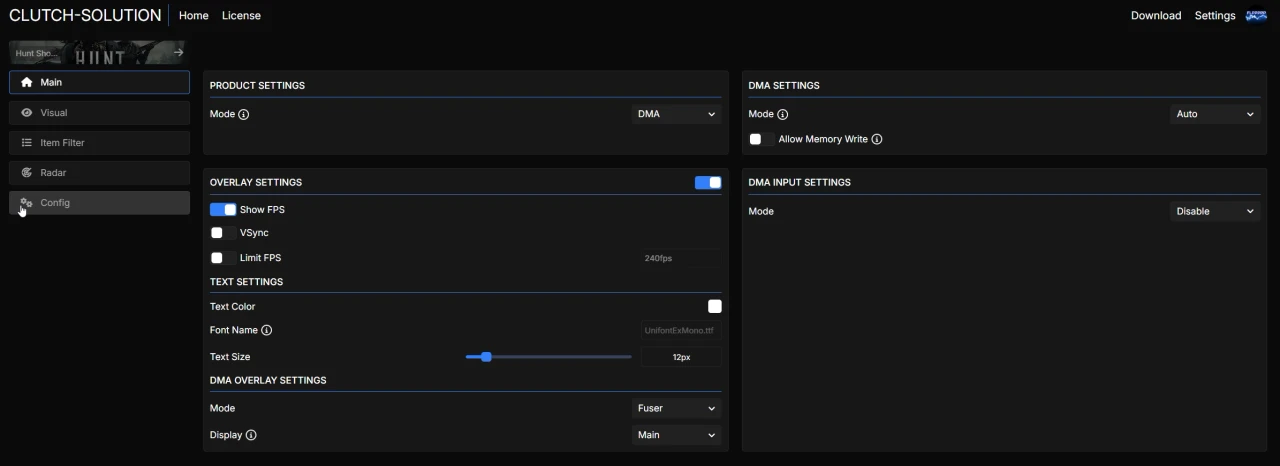Open the Visual section in the sidebar
The width and height of the screenshot is (1280, 466).
tap(99, 113)
